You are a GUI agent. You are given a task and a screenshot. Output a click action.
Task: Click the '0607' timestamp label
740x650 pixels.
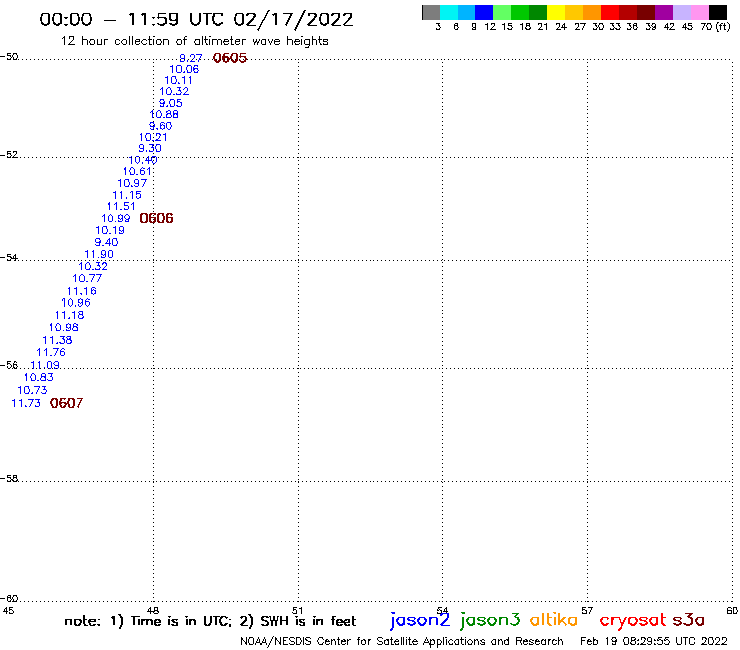point(66,403)
